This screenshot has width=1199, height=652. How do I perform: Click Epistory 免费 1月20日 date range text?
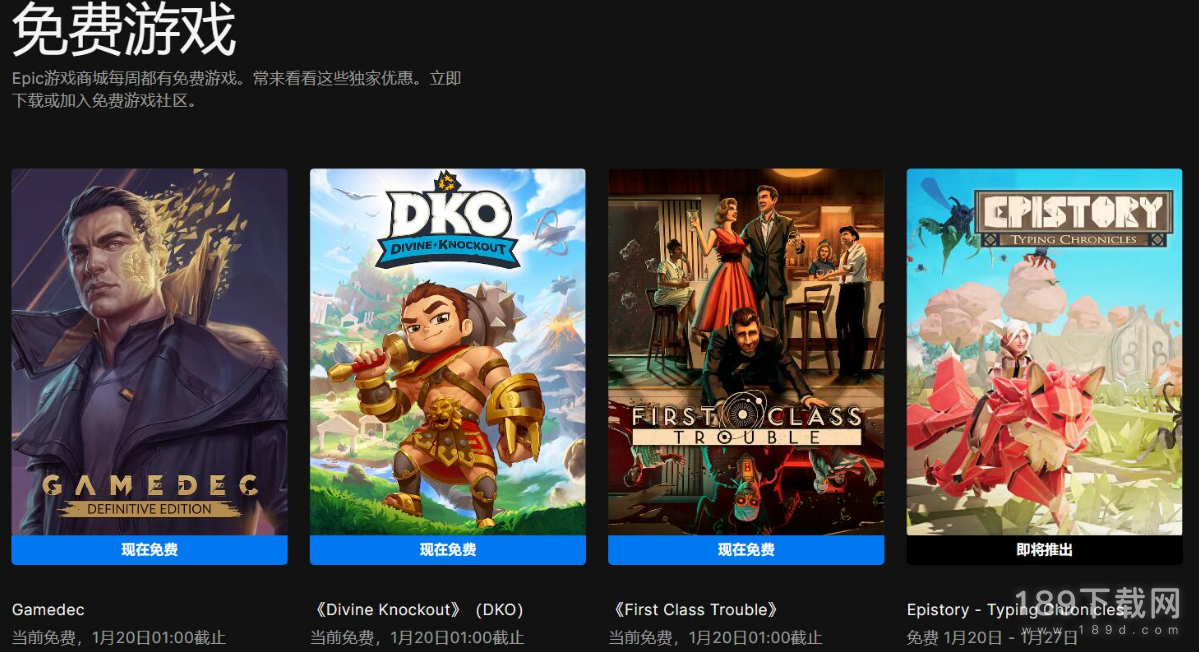click(x=992, y=637)
